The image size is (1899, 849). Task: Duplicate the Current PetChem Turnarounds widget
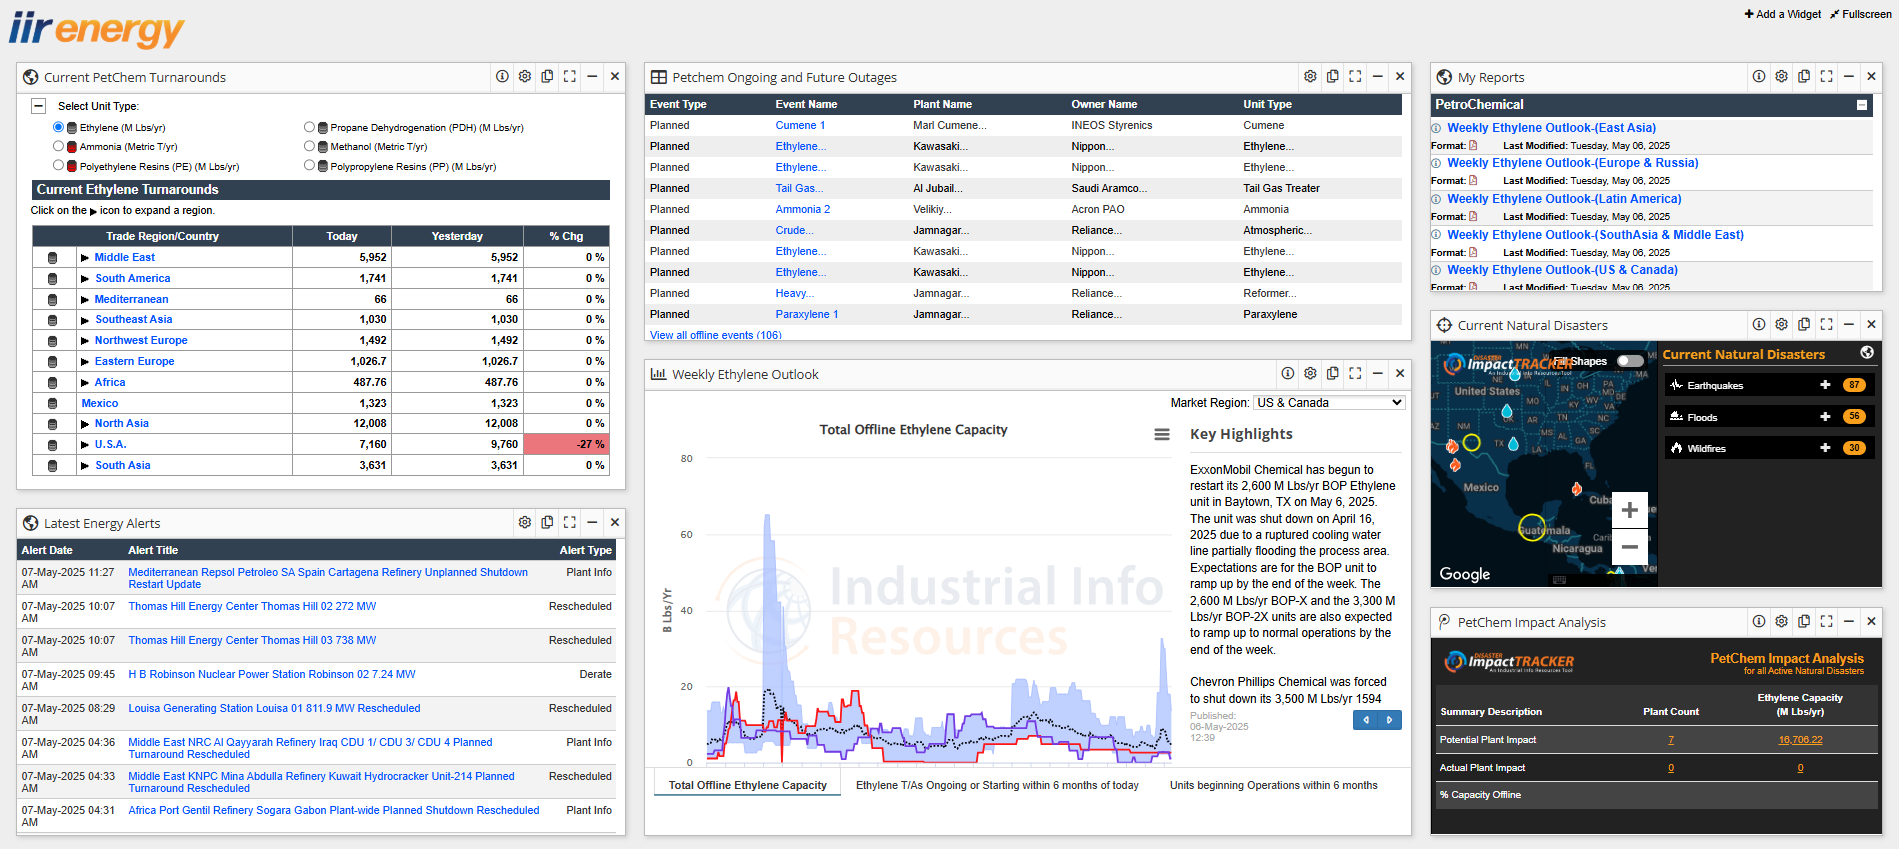[547, 76]
